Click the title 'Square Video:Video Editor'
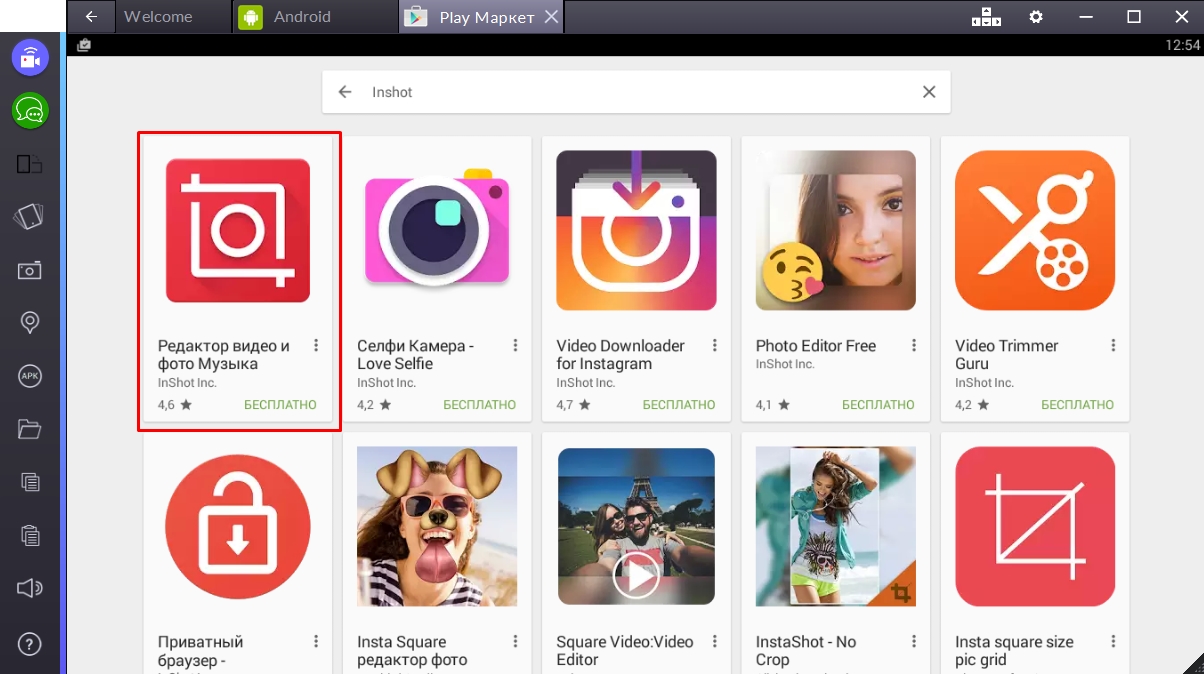The width and height of the screenshot is (1204, 674). pos(625,650)
